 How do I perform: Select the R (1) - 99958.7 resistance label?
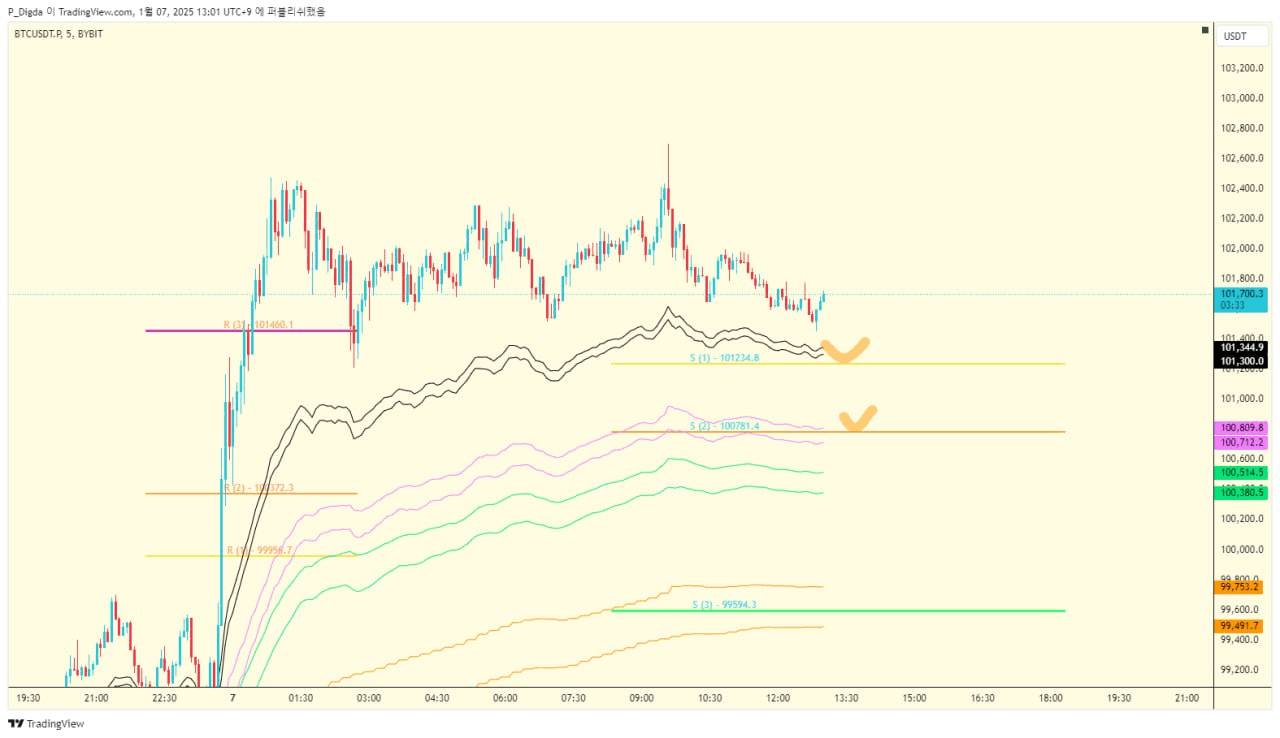pos(259,550)
